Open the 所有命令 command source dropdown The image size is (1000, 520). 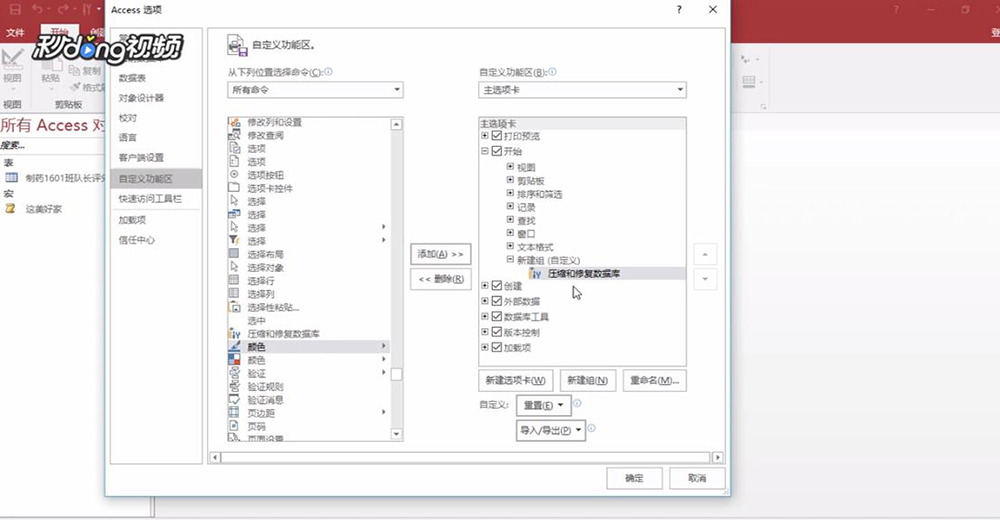pyautogui.click(x=315, y=90)
